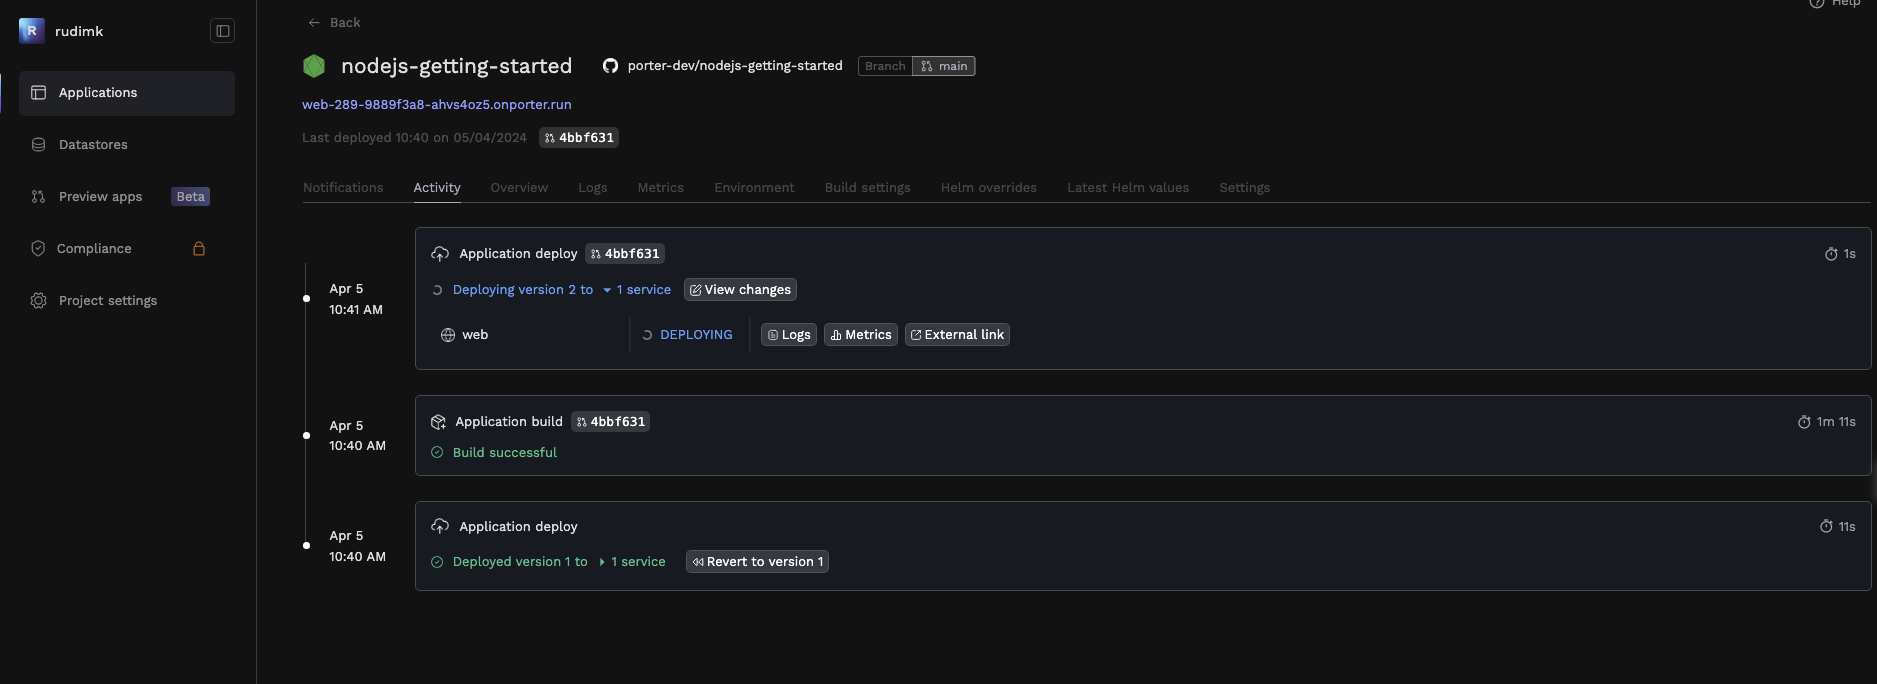Click Deploying version 2 to text
Screen dimensions: 1877x684
[523, 290]
